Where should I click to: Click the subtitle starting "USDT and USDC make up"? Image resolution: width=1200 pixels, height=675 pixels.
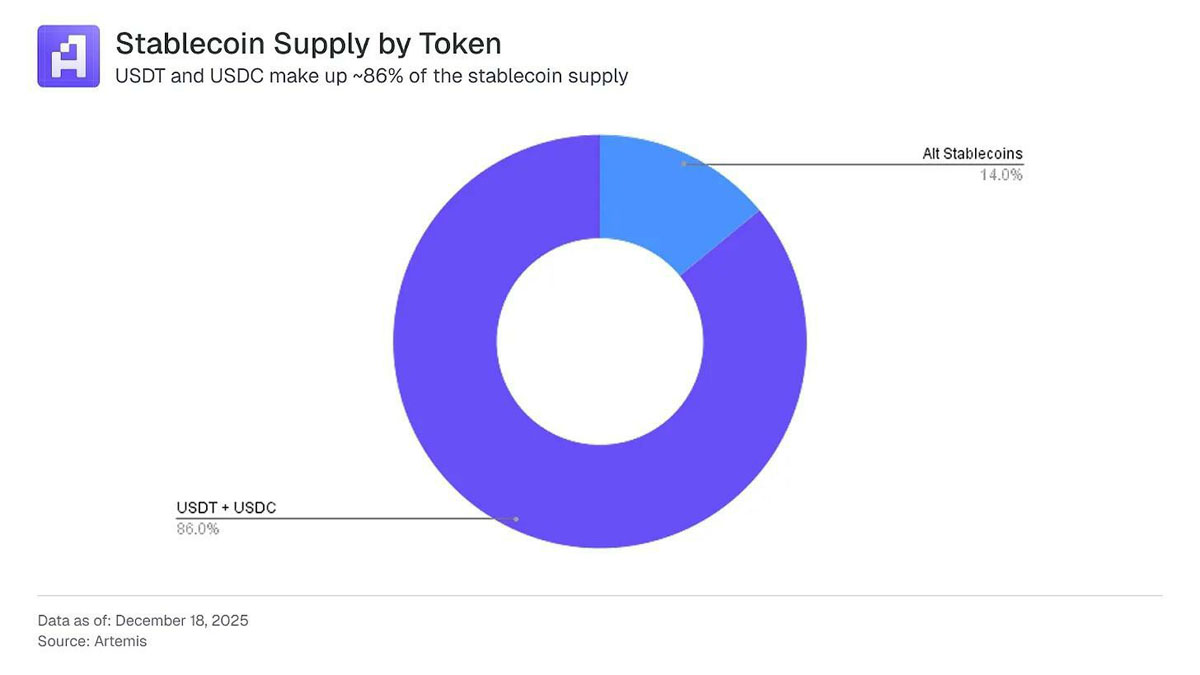tap(372, 76)
